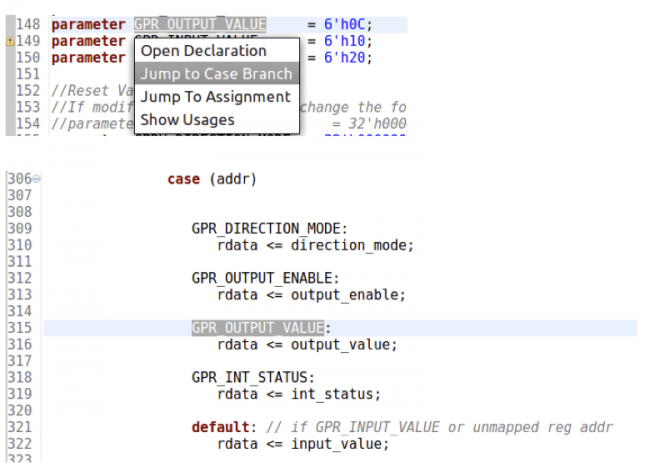Collapse the case block fold at line 306
The image size is (650, 468).
36,179
